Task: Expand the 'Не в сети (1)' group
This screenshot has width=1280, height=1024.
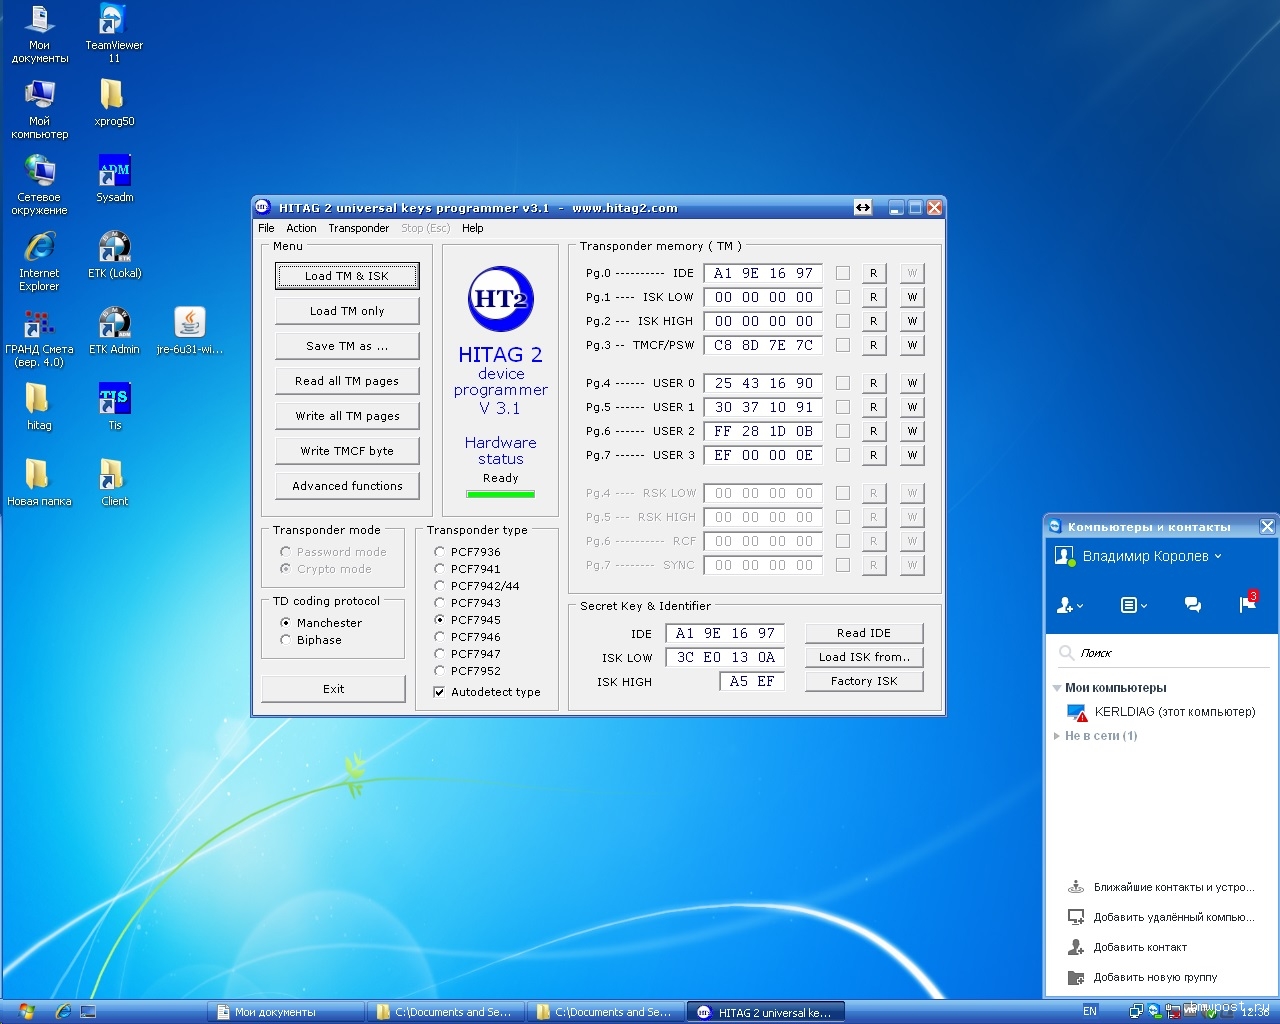Action: click(1057, 736)
